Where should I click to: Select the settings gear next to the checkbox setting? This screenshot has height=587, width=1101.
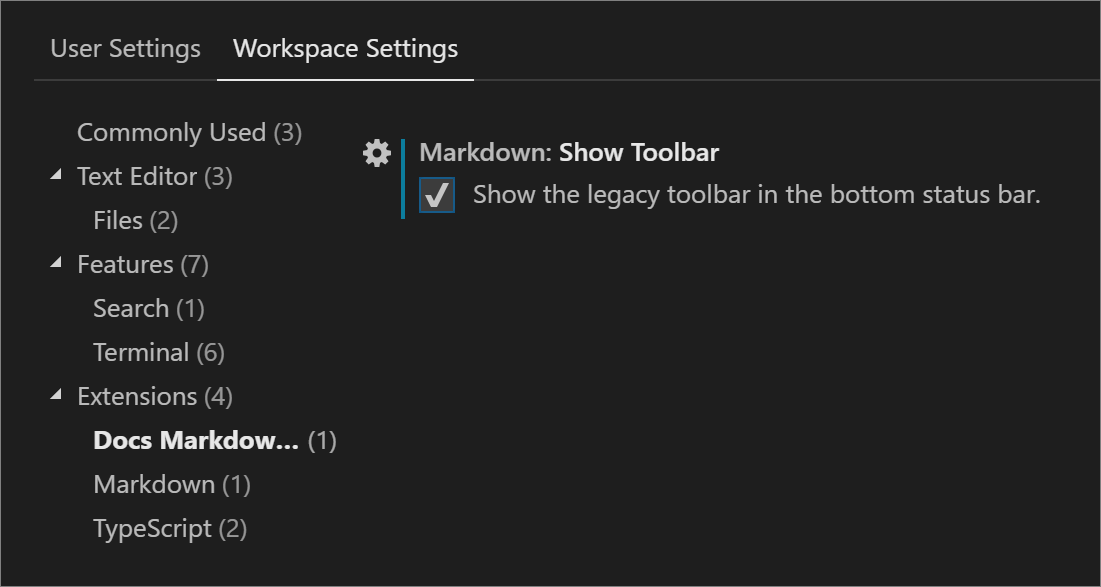click(x=376, y=153)
